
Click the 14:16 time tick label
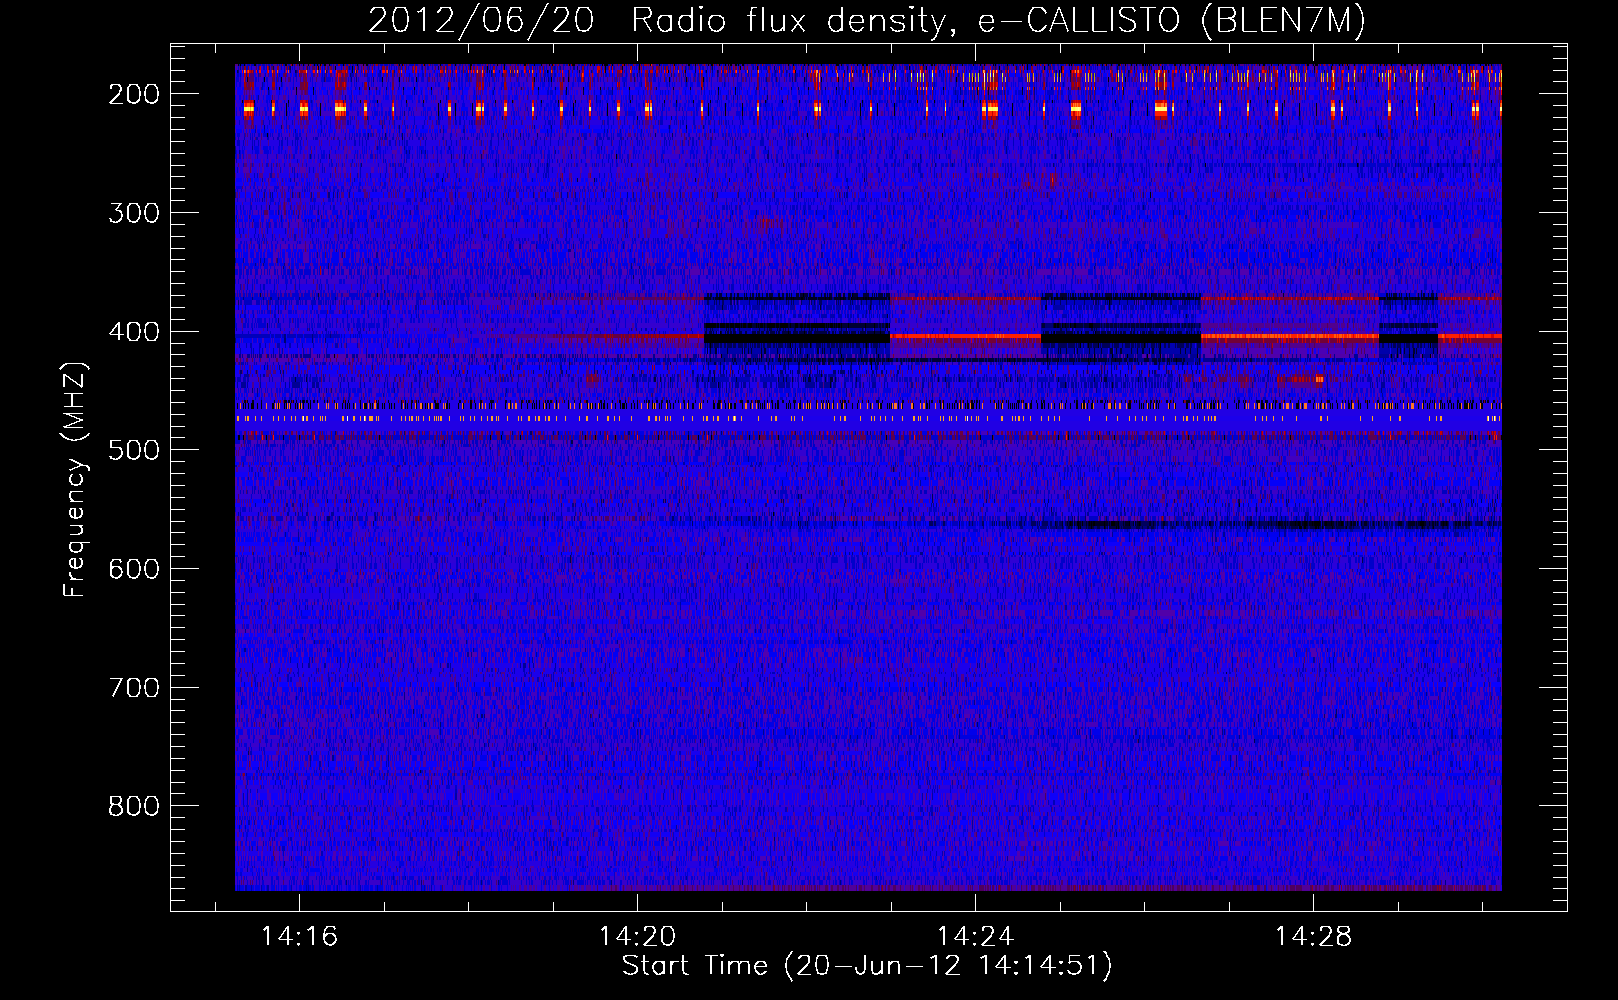pyautogui.click(x=299, y=936)
